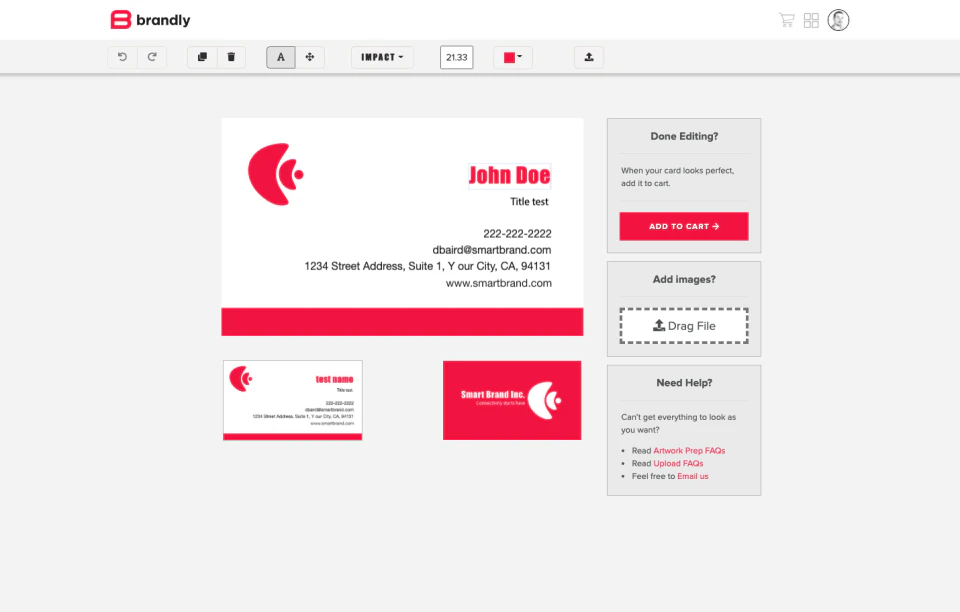Redo the last edit
Image resolution: width=960 pixels, height=612 pixels.
point(152,57)
